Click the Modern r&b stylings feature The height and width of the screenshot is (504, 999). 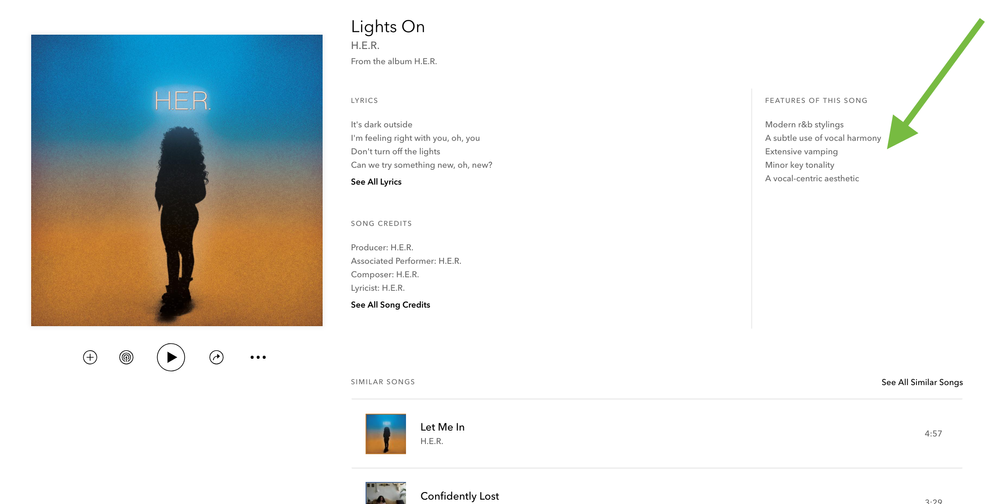[x=804, y=125]
